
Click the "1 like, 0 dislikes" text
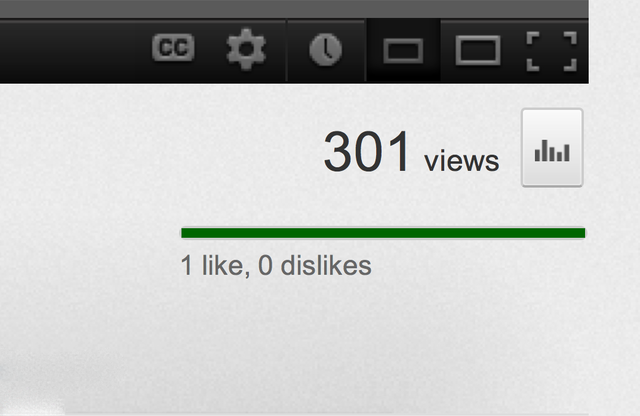click(276, 266)
